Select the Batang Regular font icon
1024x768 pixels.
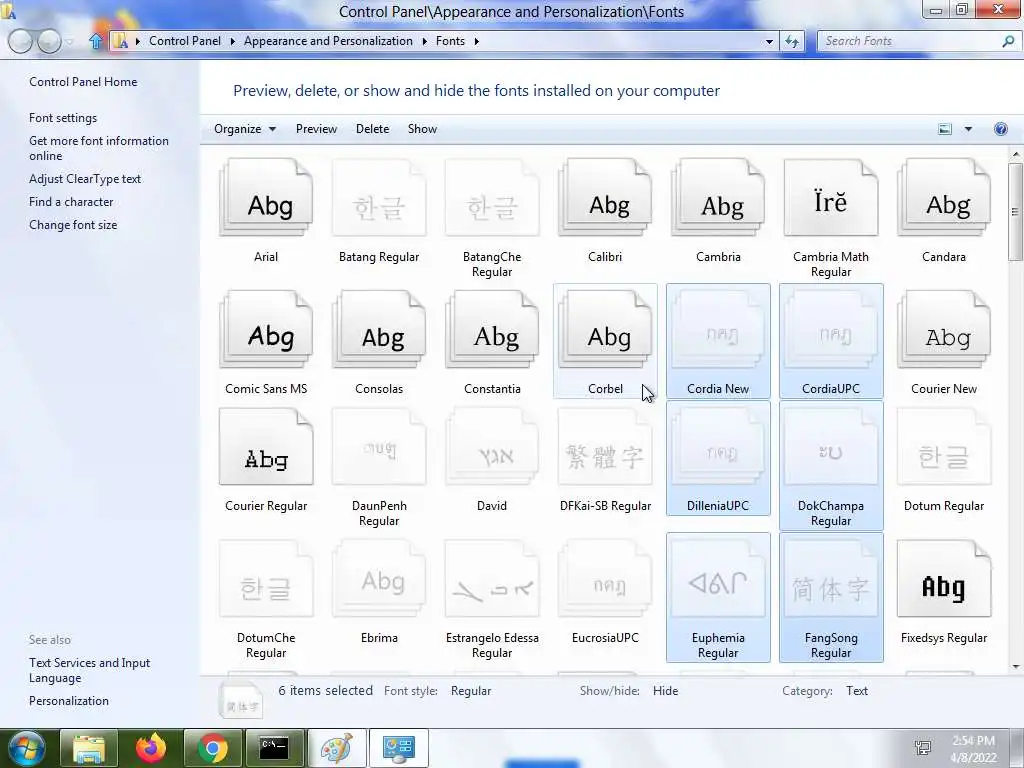point(379,197)
